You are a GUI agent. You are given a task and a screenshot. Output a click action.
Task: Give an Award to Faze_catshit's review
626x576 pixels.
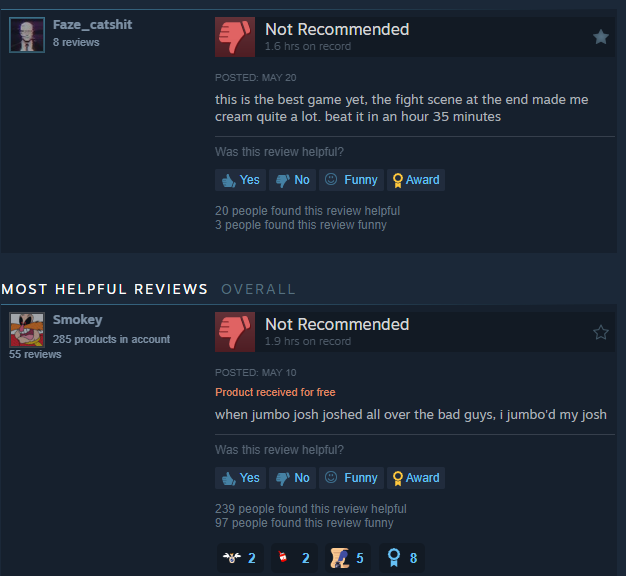click(x=416, y=180)
